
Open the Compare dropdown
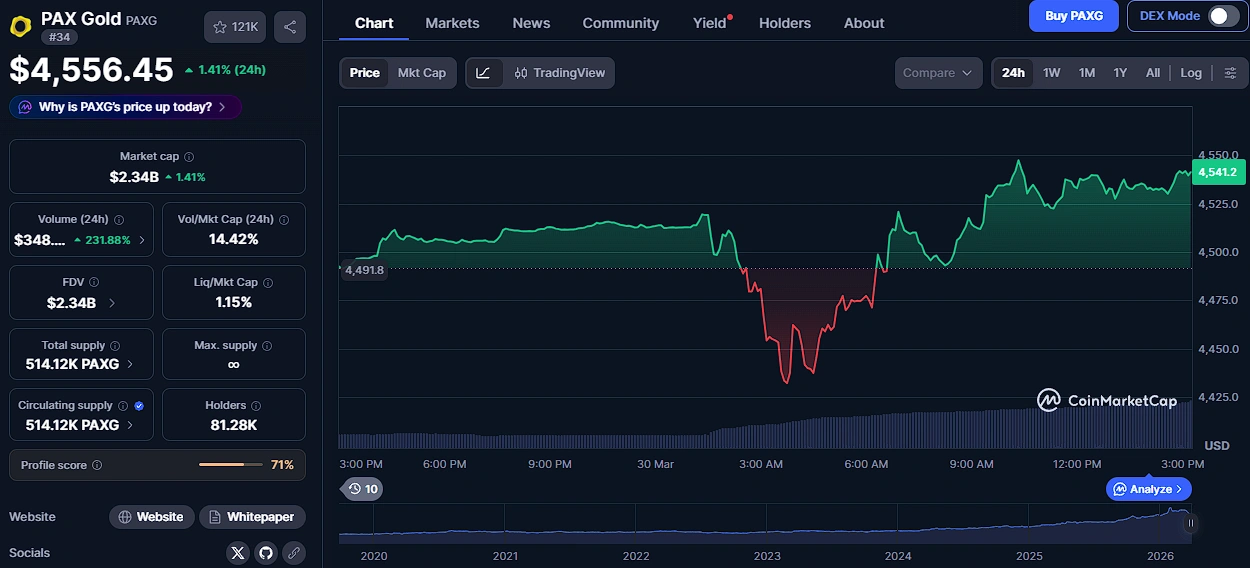click(938, 73)
